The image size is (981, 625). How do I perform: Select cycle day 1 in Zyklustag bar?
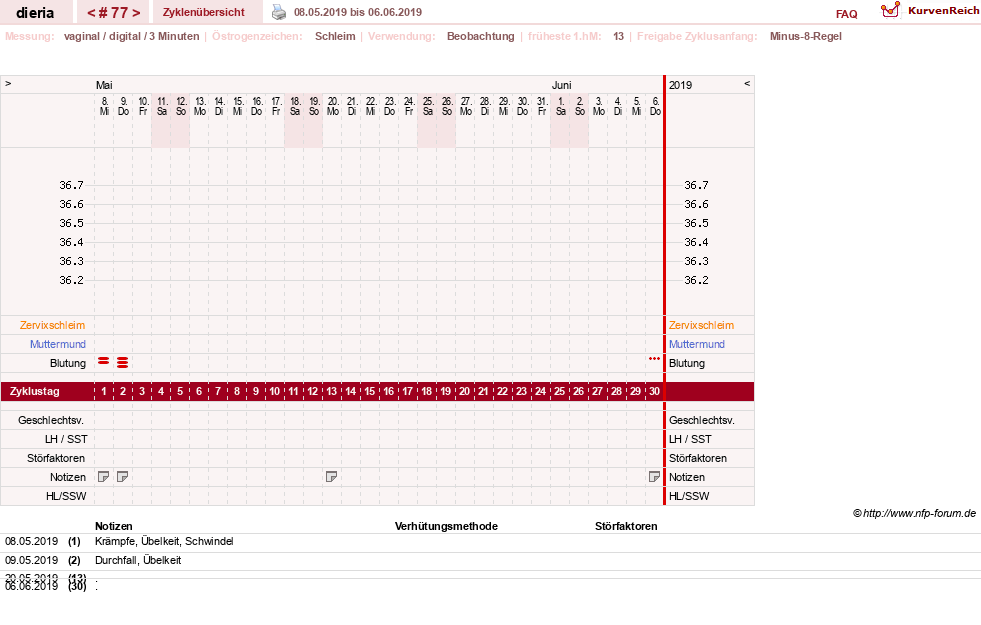click(x=104, y=391)
